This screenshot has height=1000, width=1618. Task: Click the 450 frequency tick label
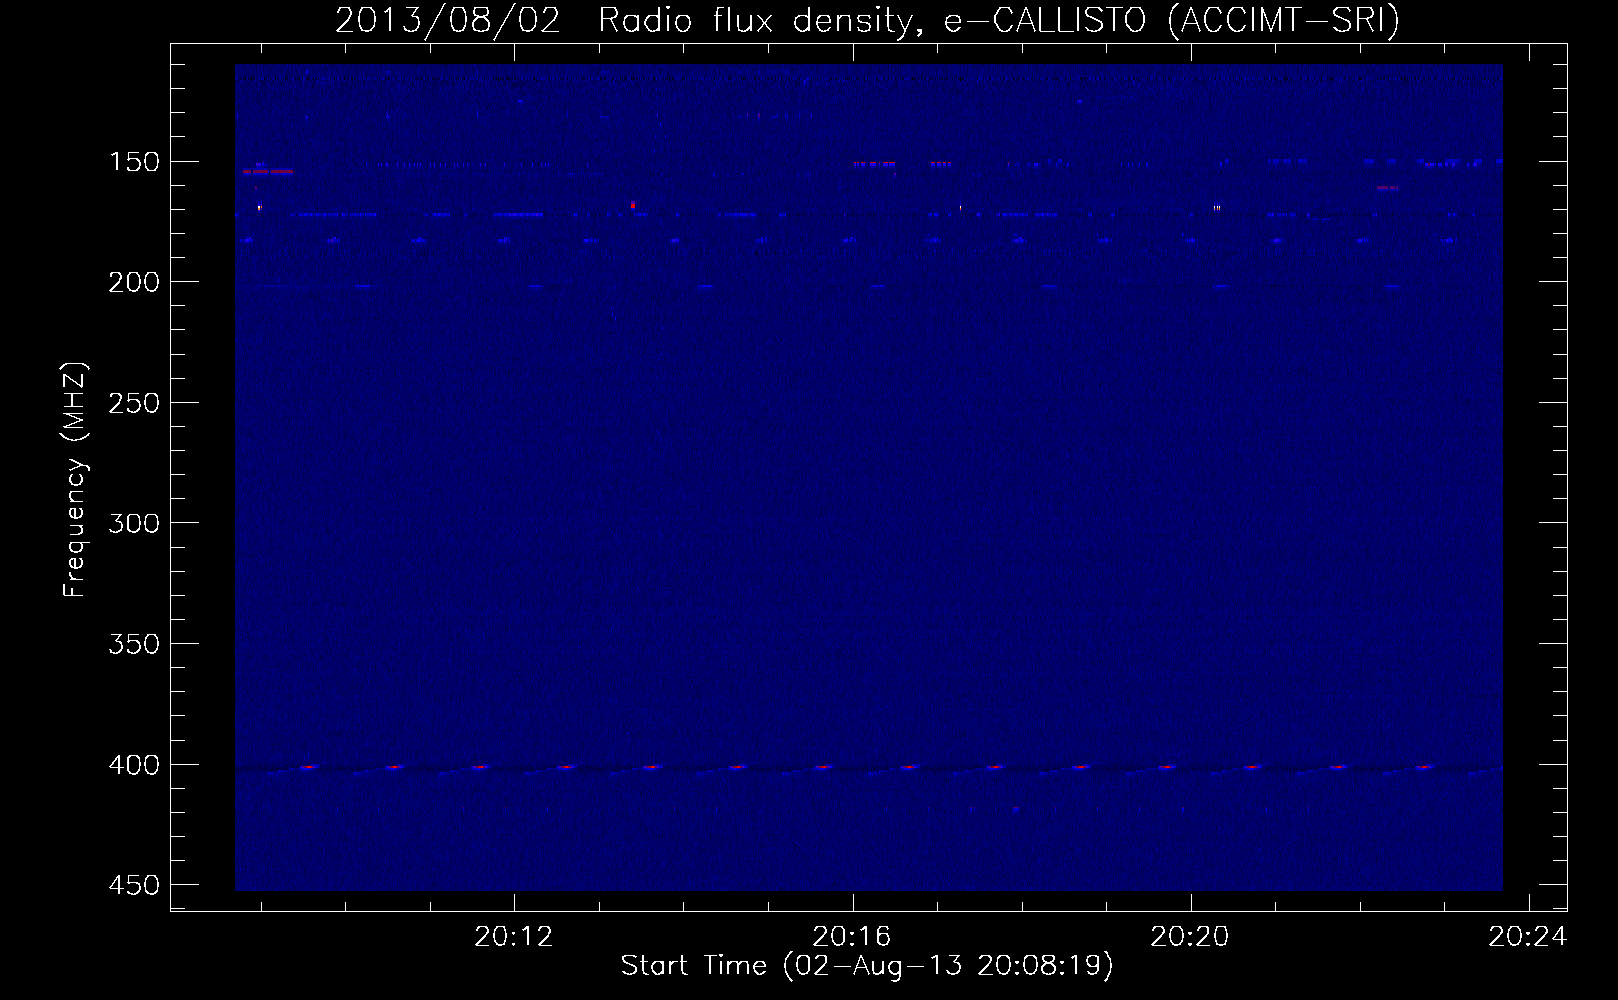[x=133, y=885]
